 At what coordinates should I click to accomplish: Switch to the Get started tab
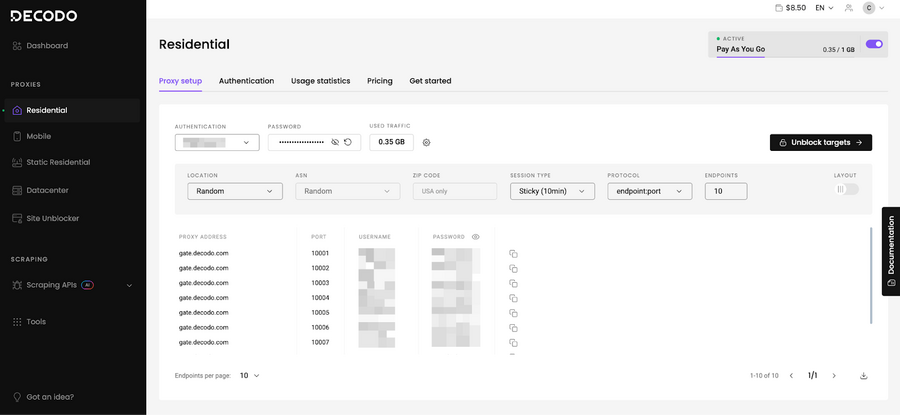coord(430,81)
